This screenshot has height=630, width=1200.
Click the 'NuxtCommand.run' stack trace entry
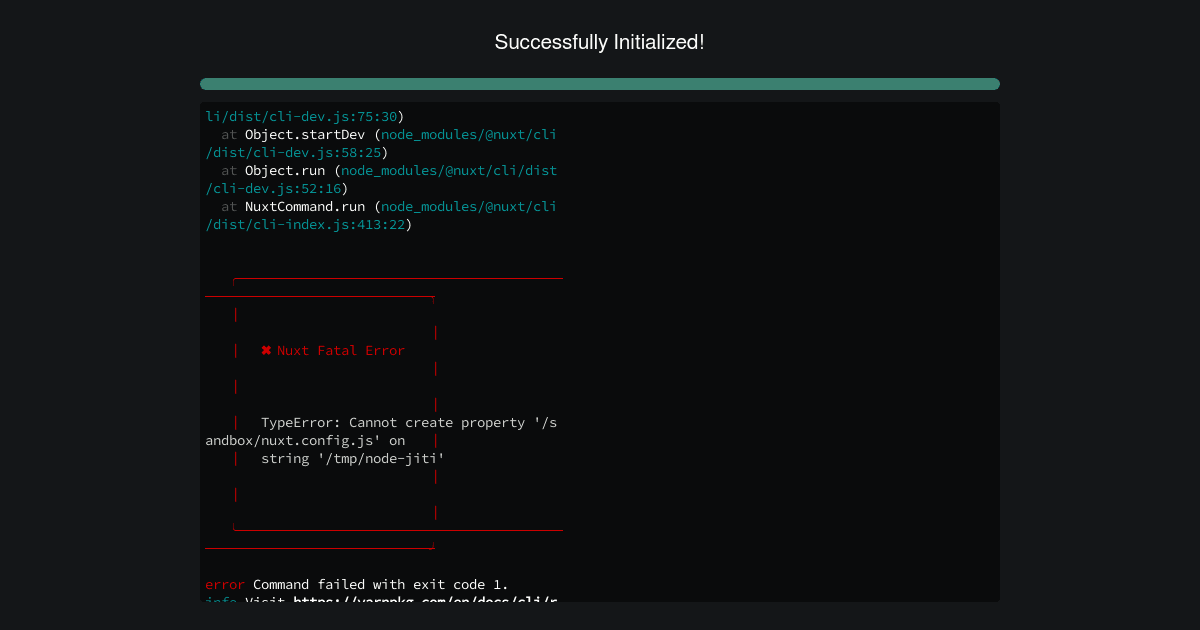305,207
